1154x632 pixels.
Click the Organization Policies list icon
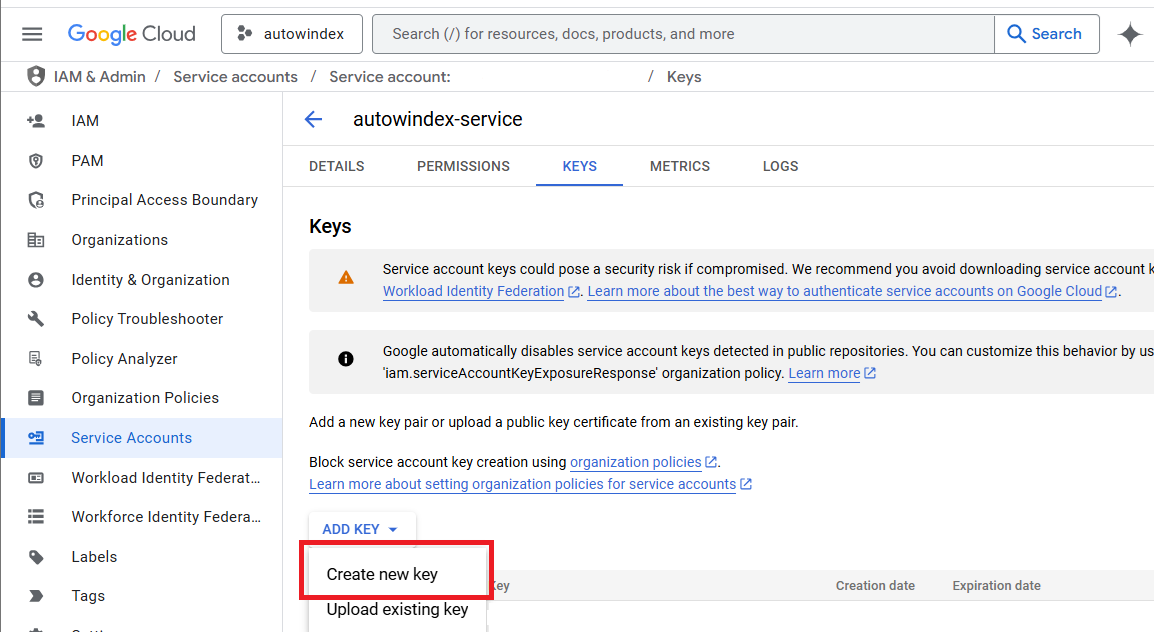point(35,398)
